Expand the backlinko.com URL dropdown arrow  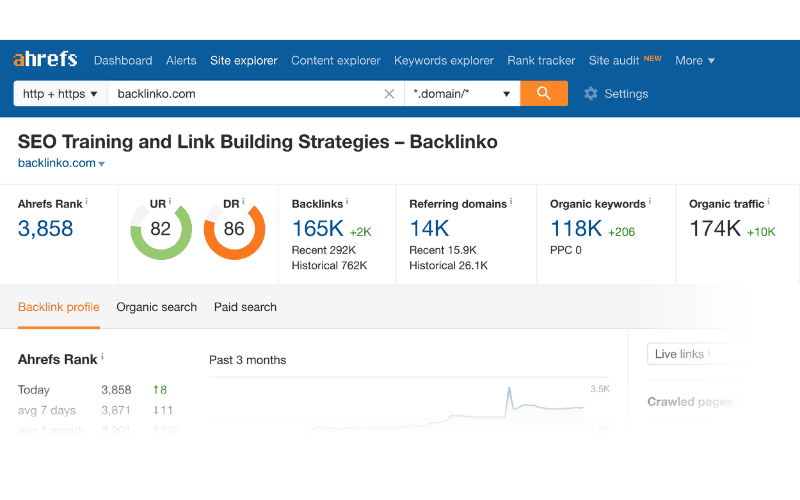point(102,164)
